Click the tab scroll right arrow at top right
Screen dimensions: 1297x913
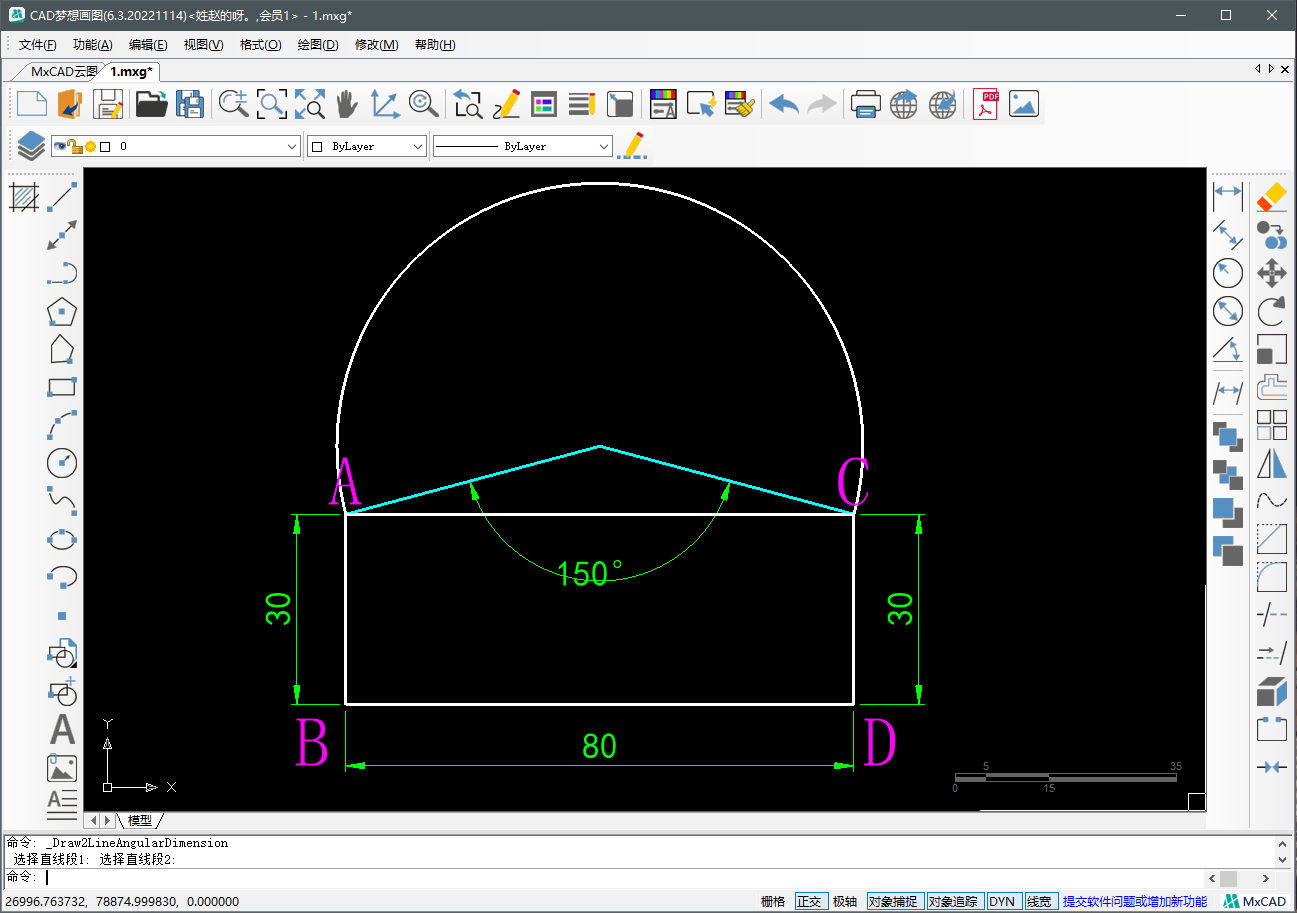point(1270,69)
